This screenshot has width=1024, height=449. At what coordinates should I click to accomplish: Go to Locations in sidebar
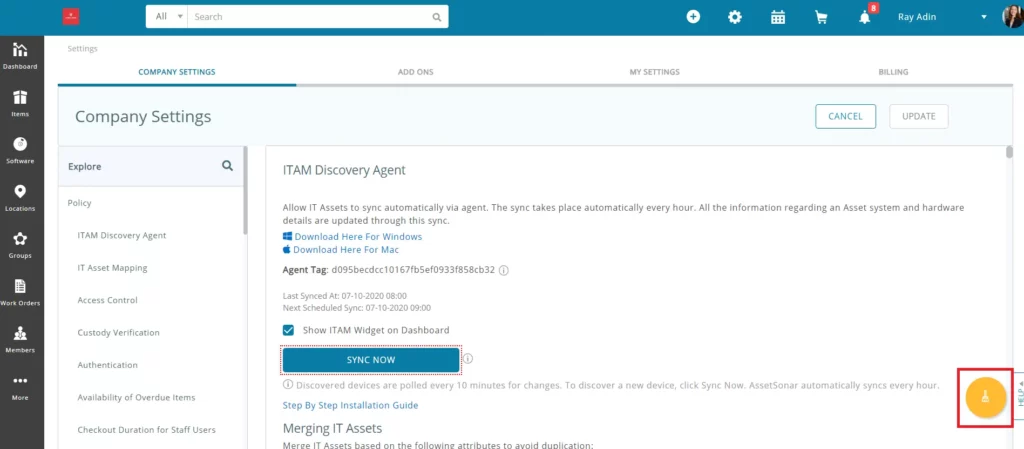[x=20, y=198]
